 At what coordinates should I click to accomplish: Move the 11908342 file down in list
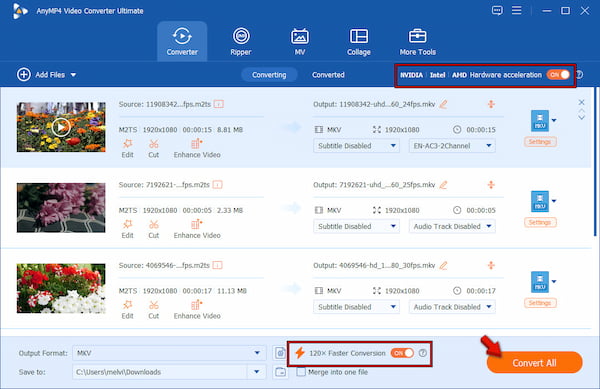pyautogui.click(x=581, y=118)
